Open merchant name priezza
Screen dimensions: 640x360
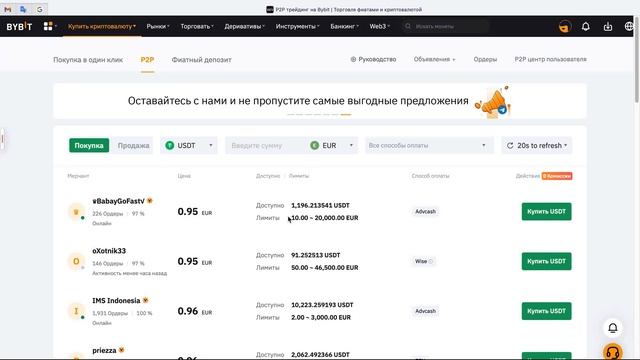[104, 350]
